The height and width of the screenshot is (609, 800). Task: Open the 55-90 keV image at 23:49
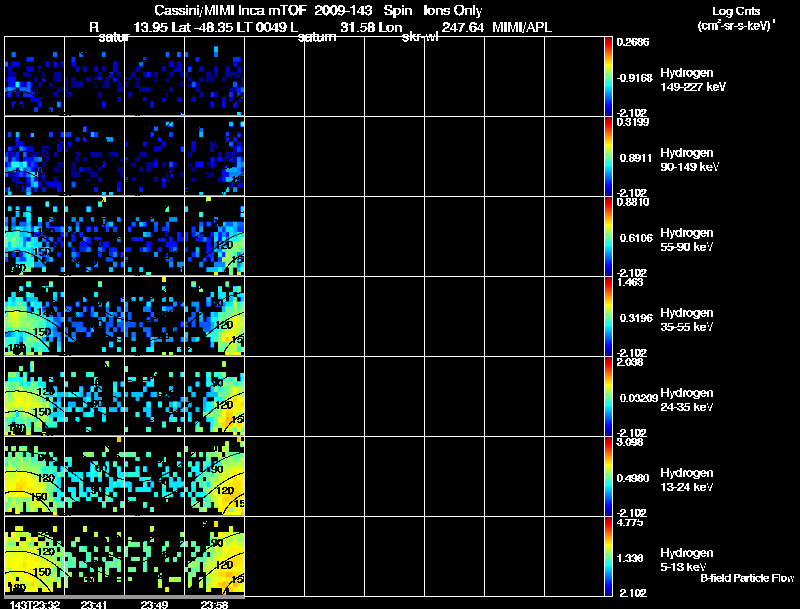click(x=155, y=236)
